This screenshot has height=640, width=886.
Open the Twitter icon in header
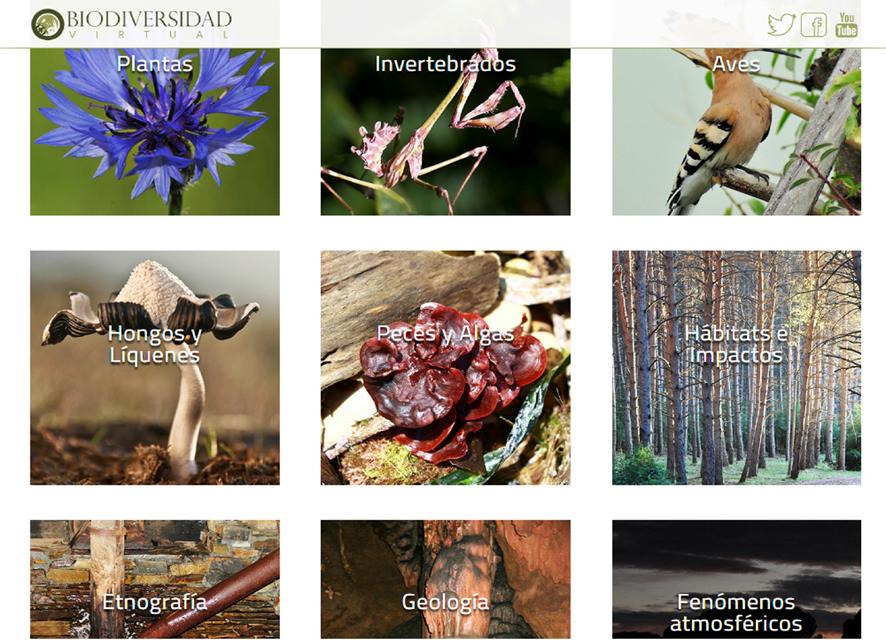[x=781, y=24]
